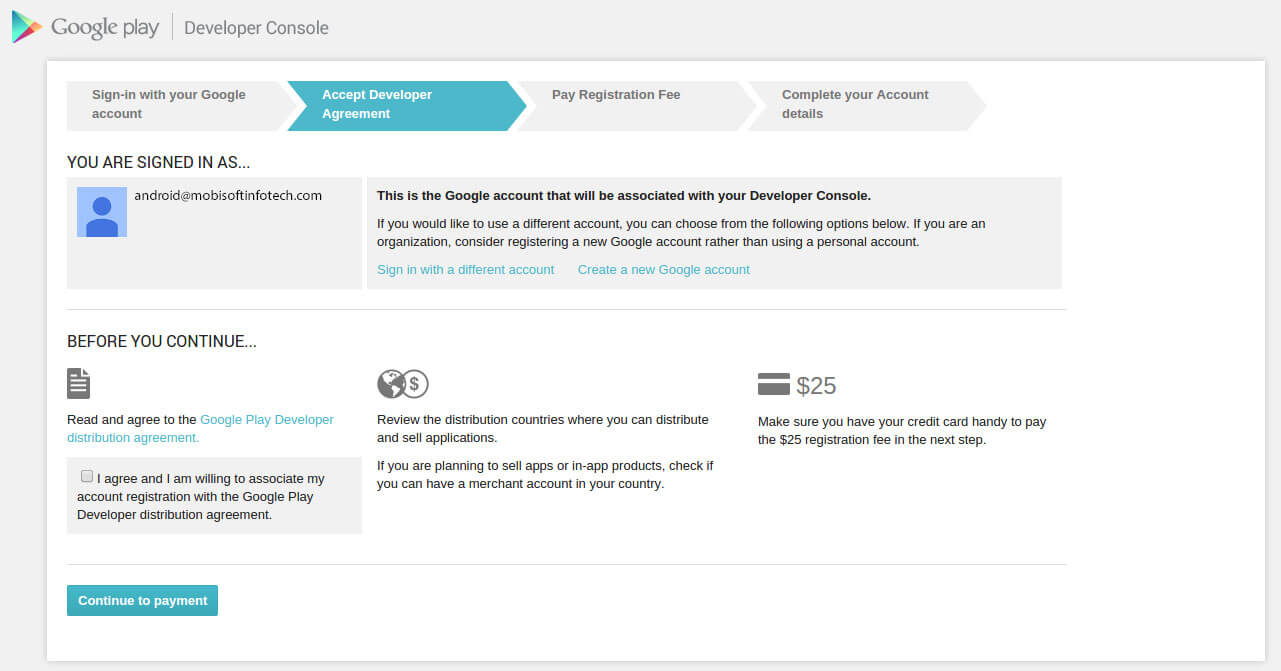
Task: Click 'Continue to payment' button
Action: coord(142,601)
